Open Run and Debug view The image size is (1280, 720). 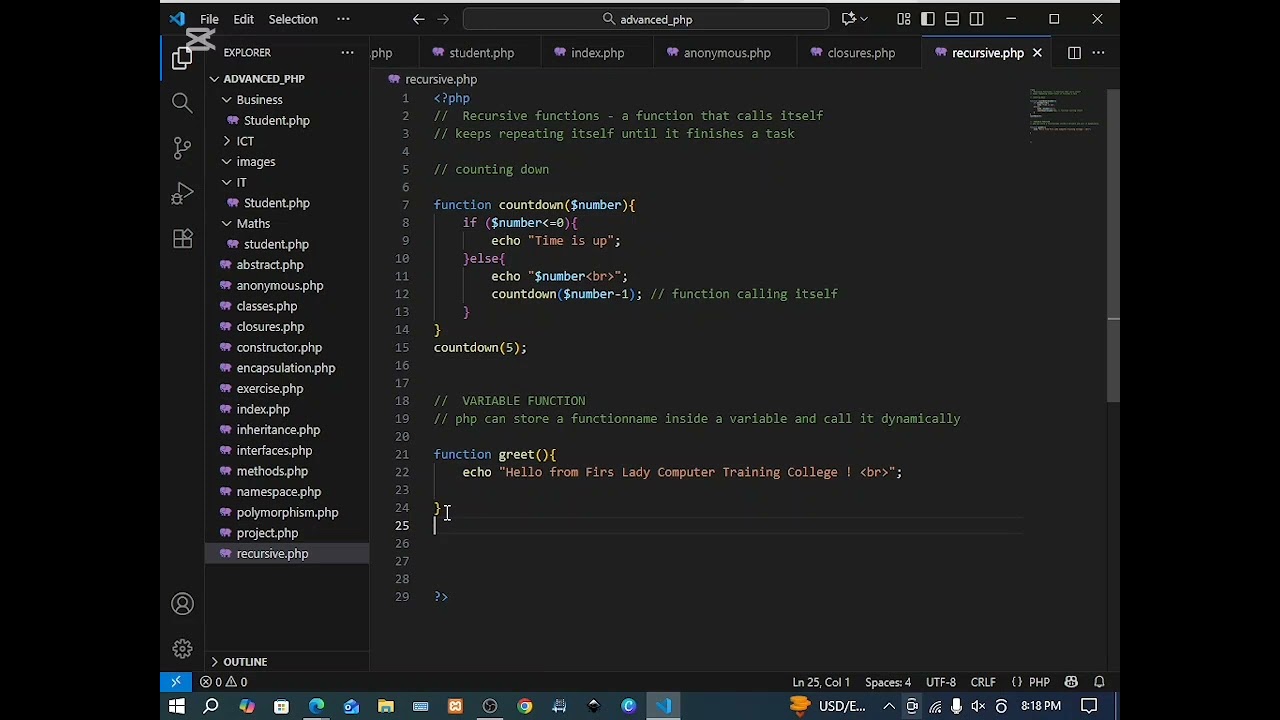tap(182, 193)
